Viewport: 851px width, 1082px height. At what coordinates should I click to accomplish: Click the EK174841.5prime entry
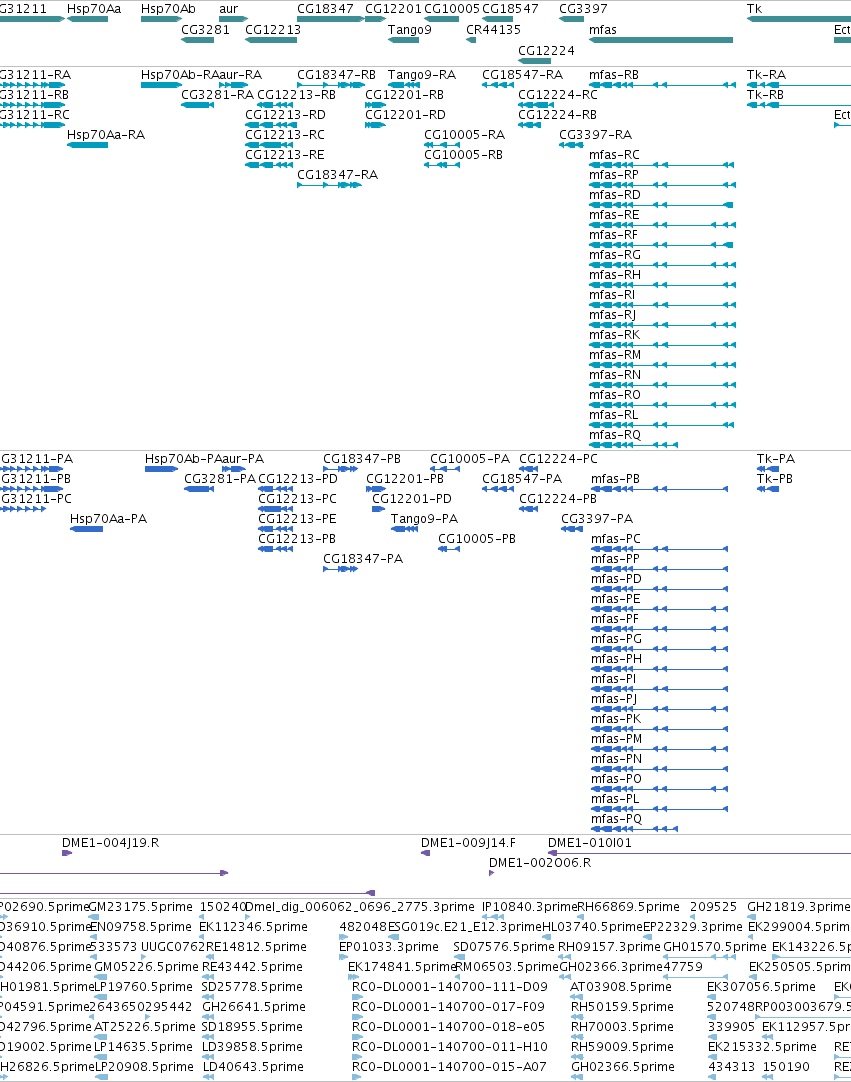[x=402, y=967]
